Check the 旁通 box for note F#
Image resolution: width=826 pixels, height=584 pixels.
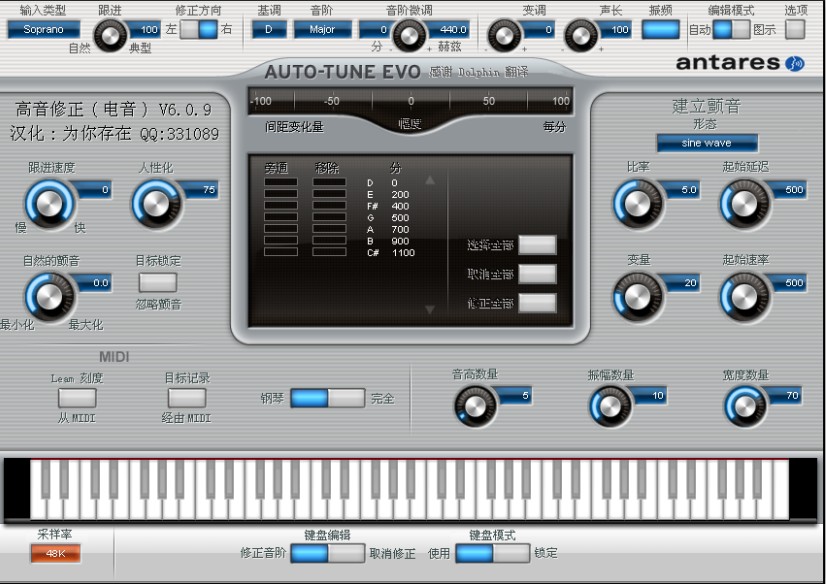coord(281,205)
